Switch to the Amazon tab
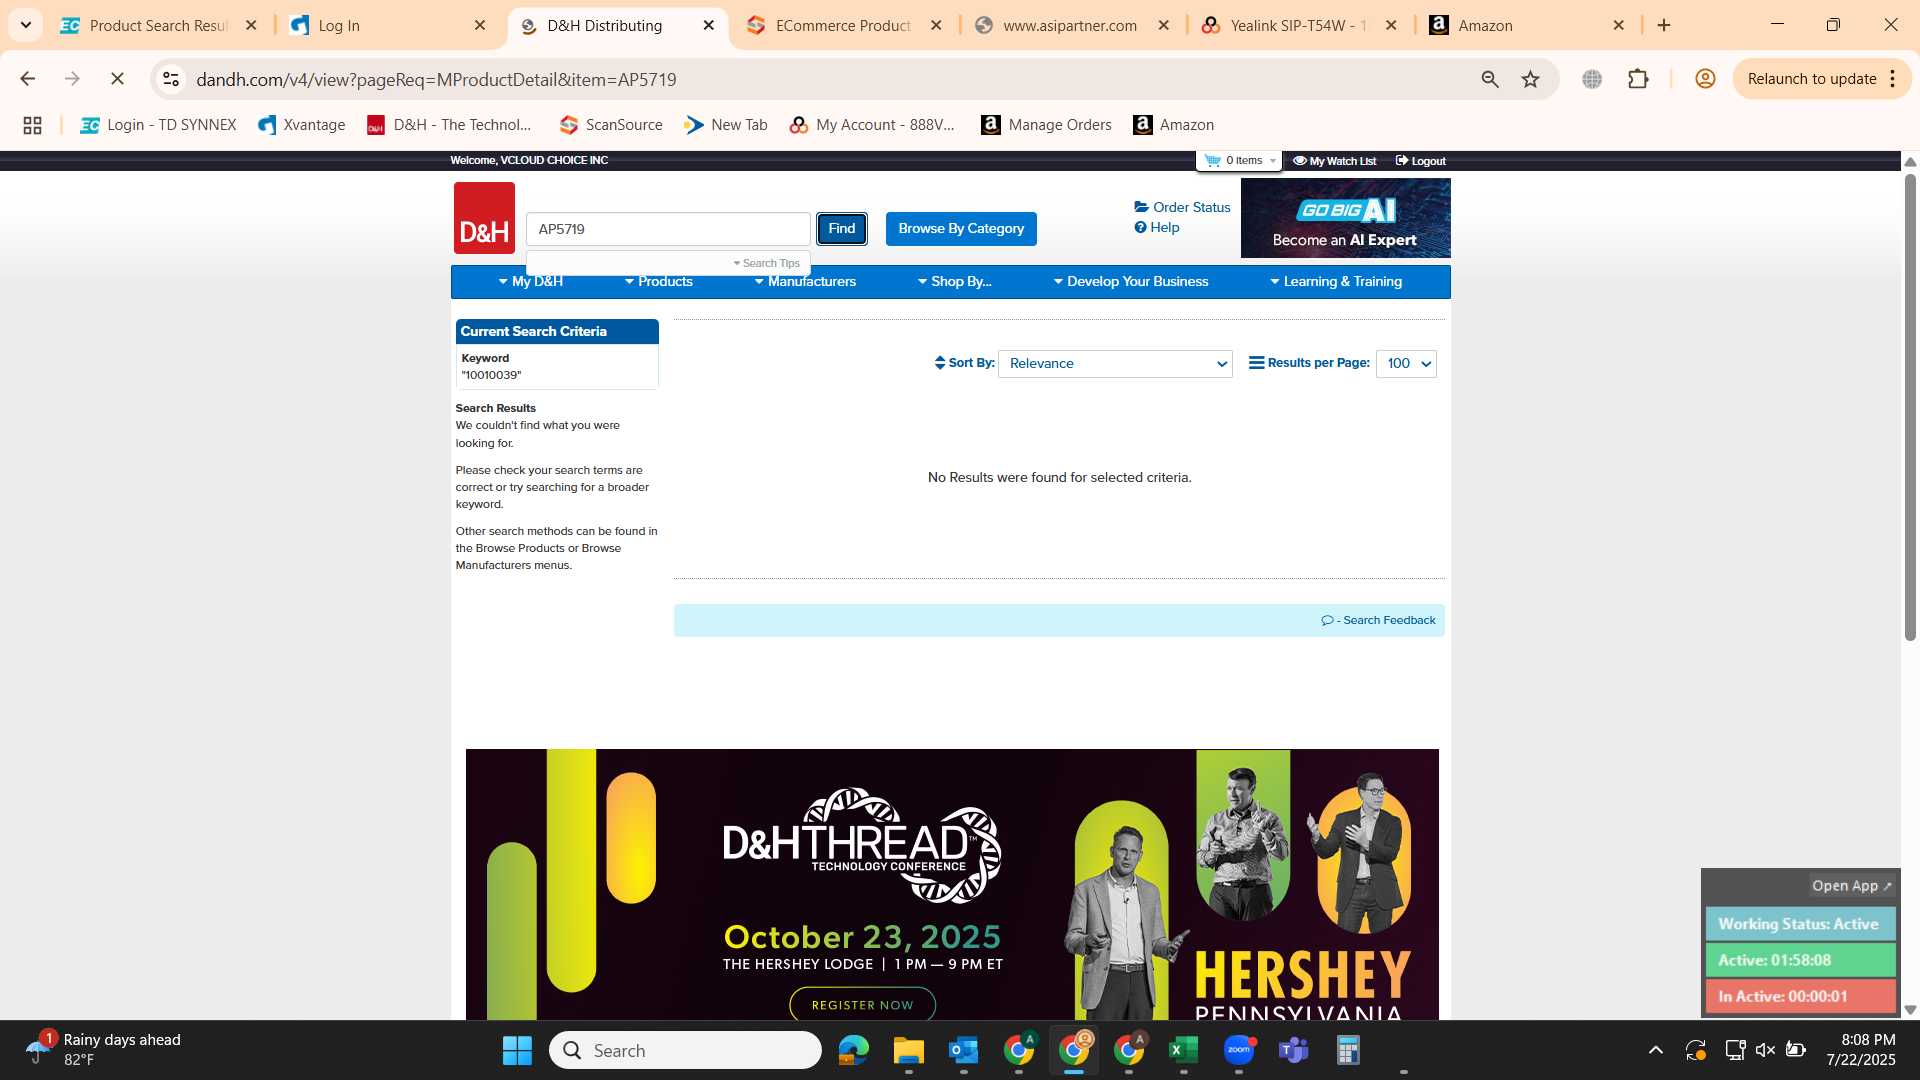 click(1528, 26)
